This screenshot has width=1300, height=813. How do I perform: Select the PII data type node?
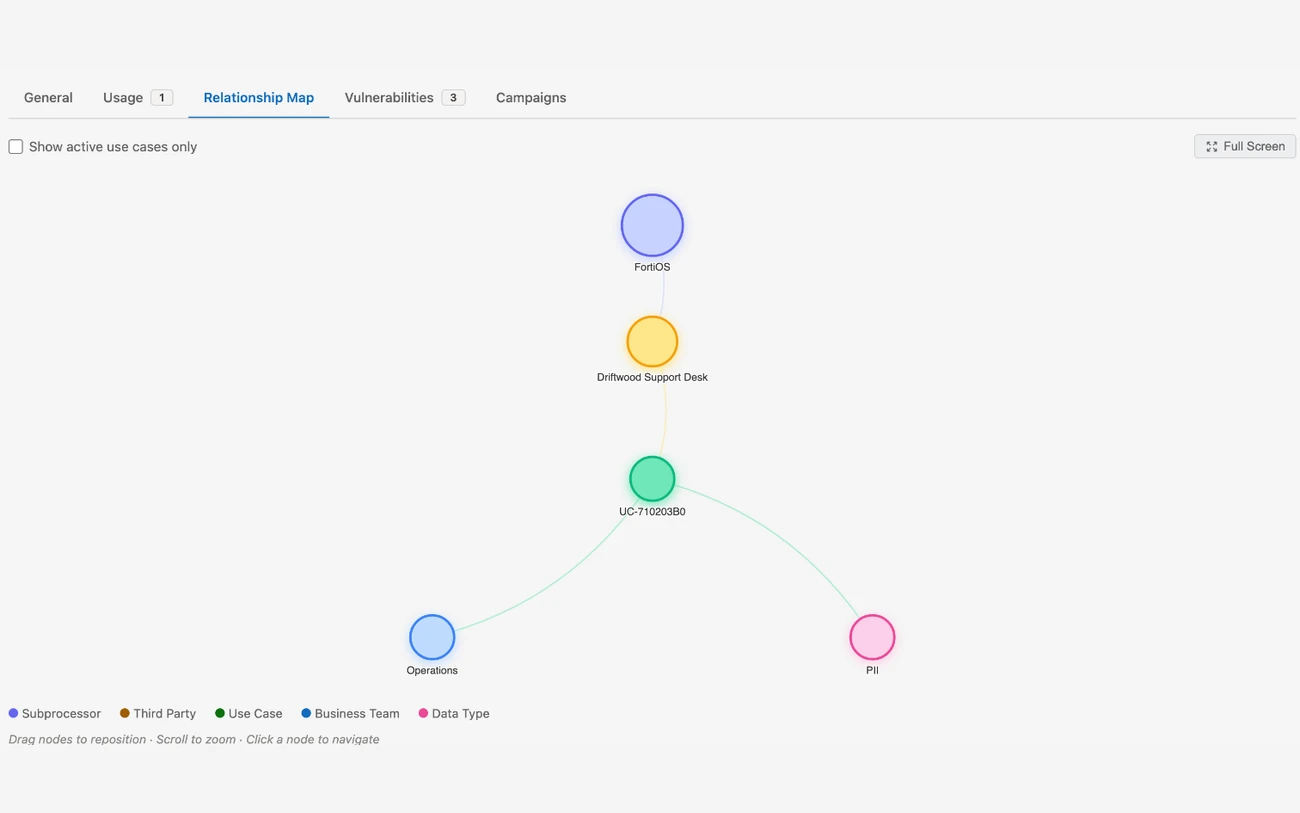872,637
